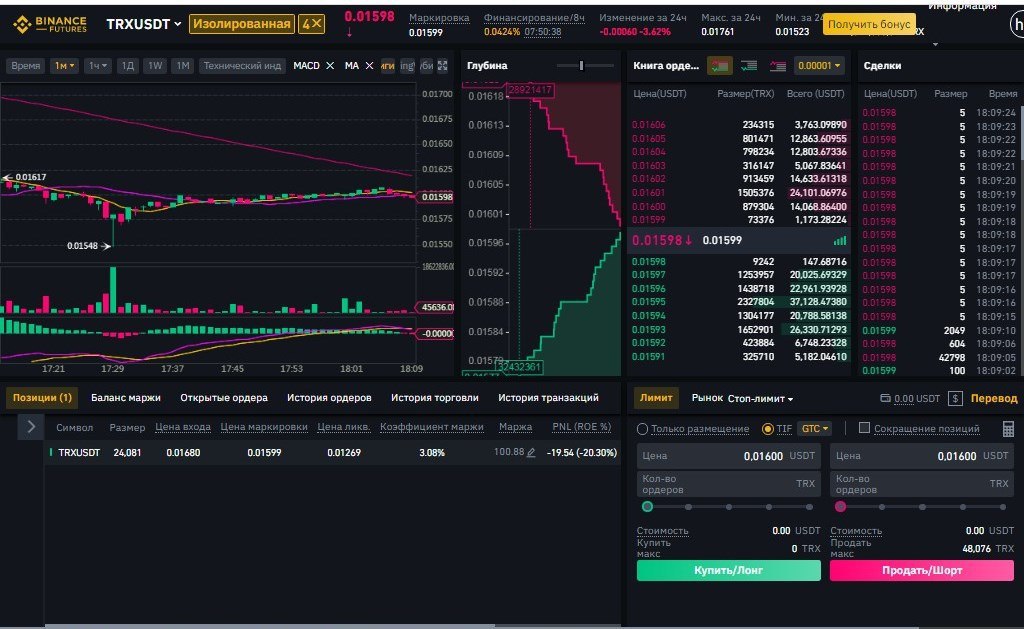Adjust the Глубина depth zoom slider
The height and width of the screenshot is (629, 1024).
click(x=581, y=65)
